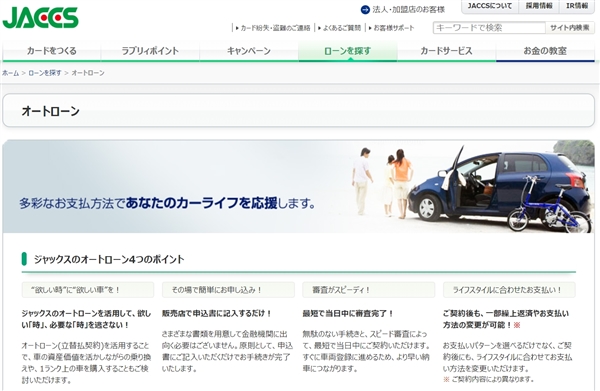This screenshot has width=600, height=391.
Task: Open the 採用情報 tab
Action: coord(539,6)
